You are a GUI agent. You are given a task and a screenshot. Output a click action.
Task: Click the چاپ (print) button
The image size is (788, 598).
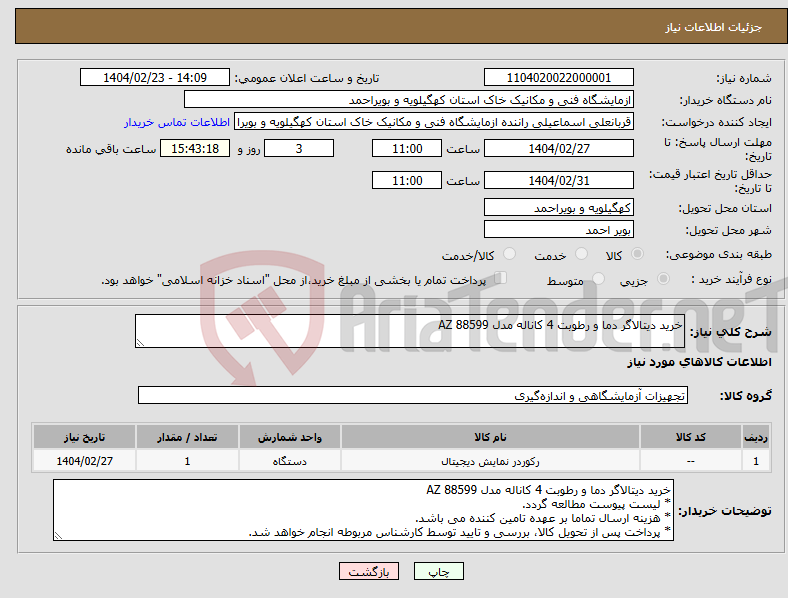coord(438,571)
